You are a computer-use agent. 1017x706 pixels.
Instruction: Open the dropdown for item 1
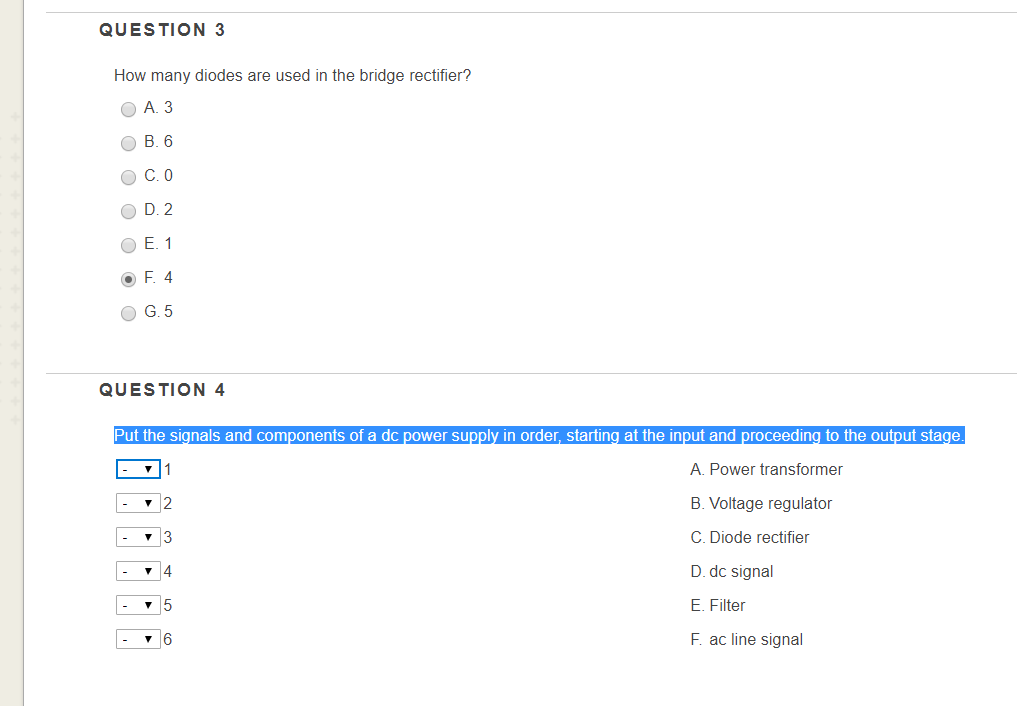click(138, 469)
